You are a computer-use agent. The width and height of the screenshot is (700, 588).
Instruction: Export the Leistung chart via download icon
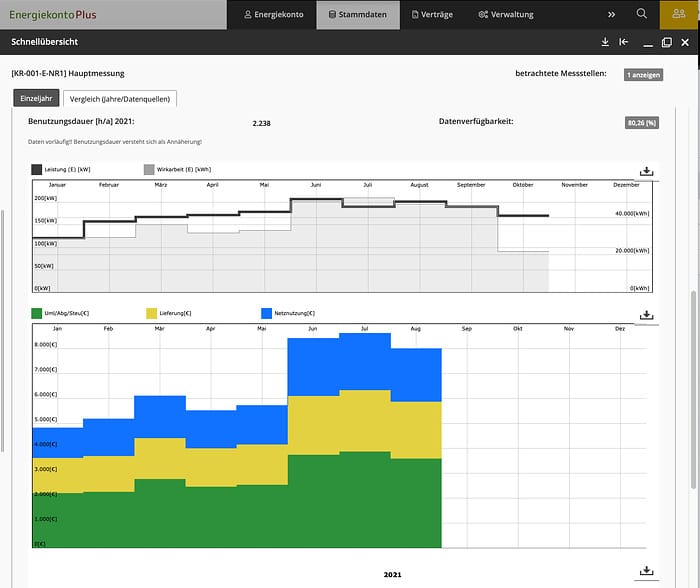[x=646, y=171]
